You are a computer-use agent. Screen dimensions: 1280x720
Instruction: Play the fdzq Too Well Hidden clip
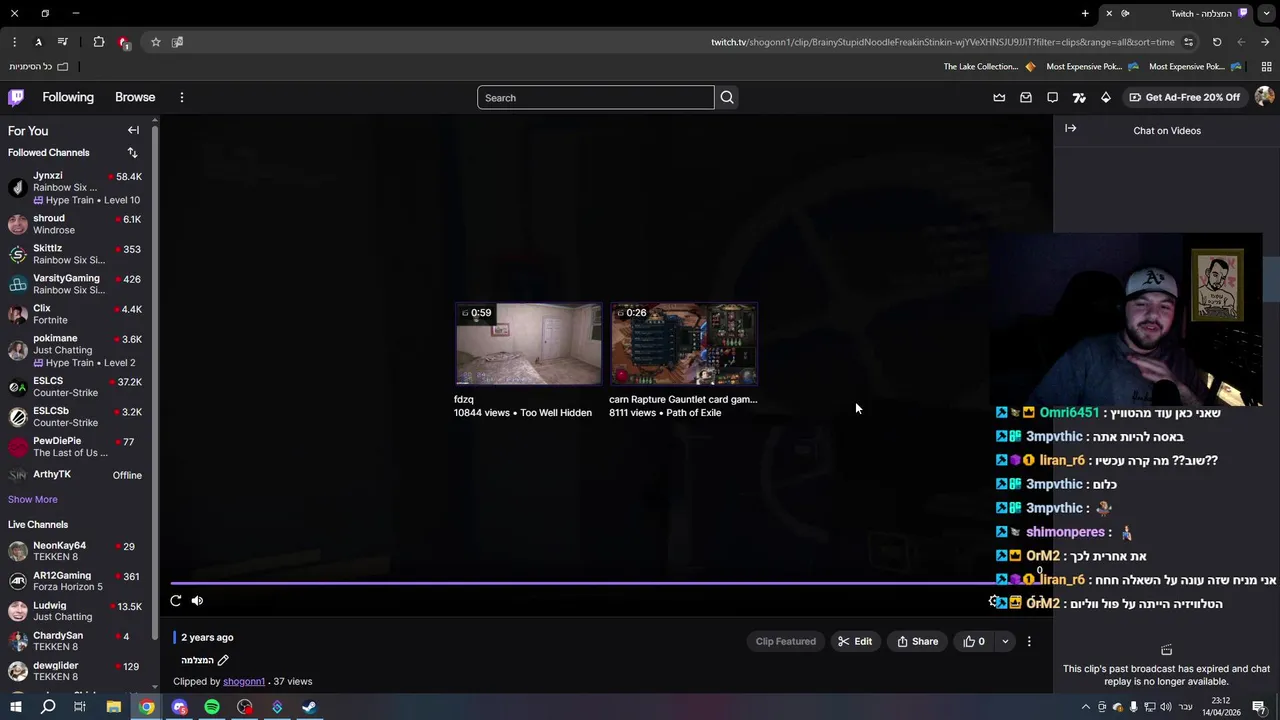[528, 344]
